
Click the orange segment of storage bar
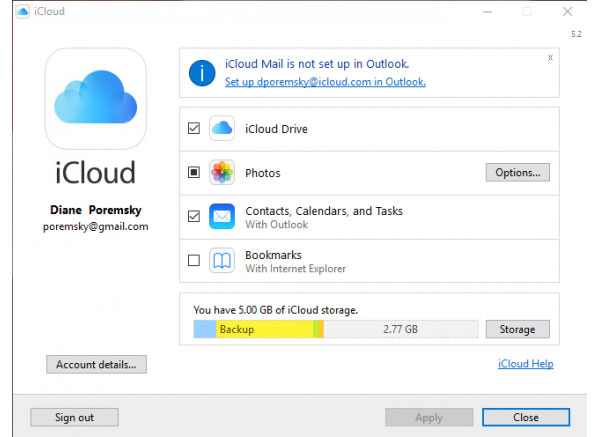click(321, 329)
